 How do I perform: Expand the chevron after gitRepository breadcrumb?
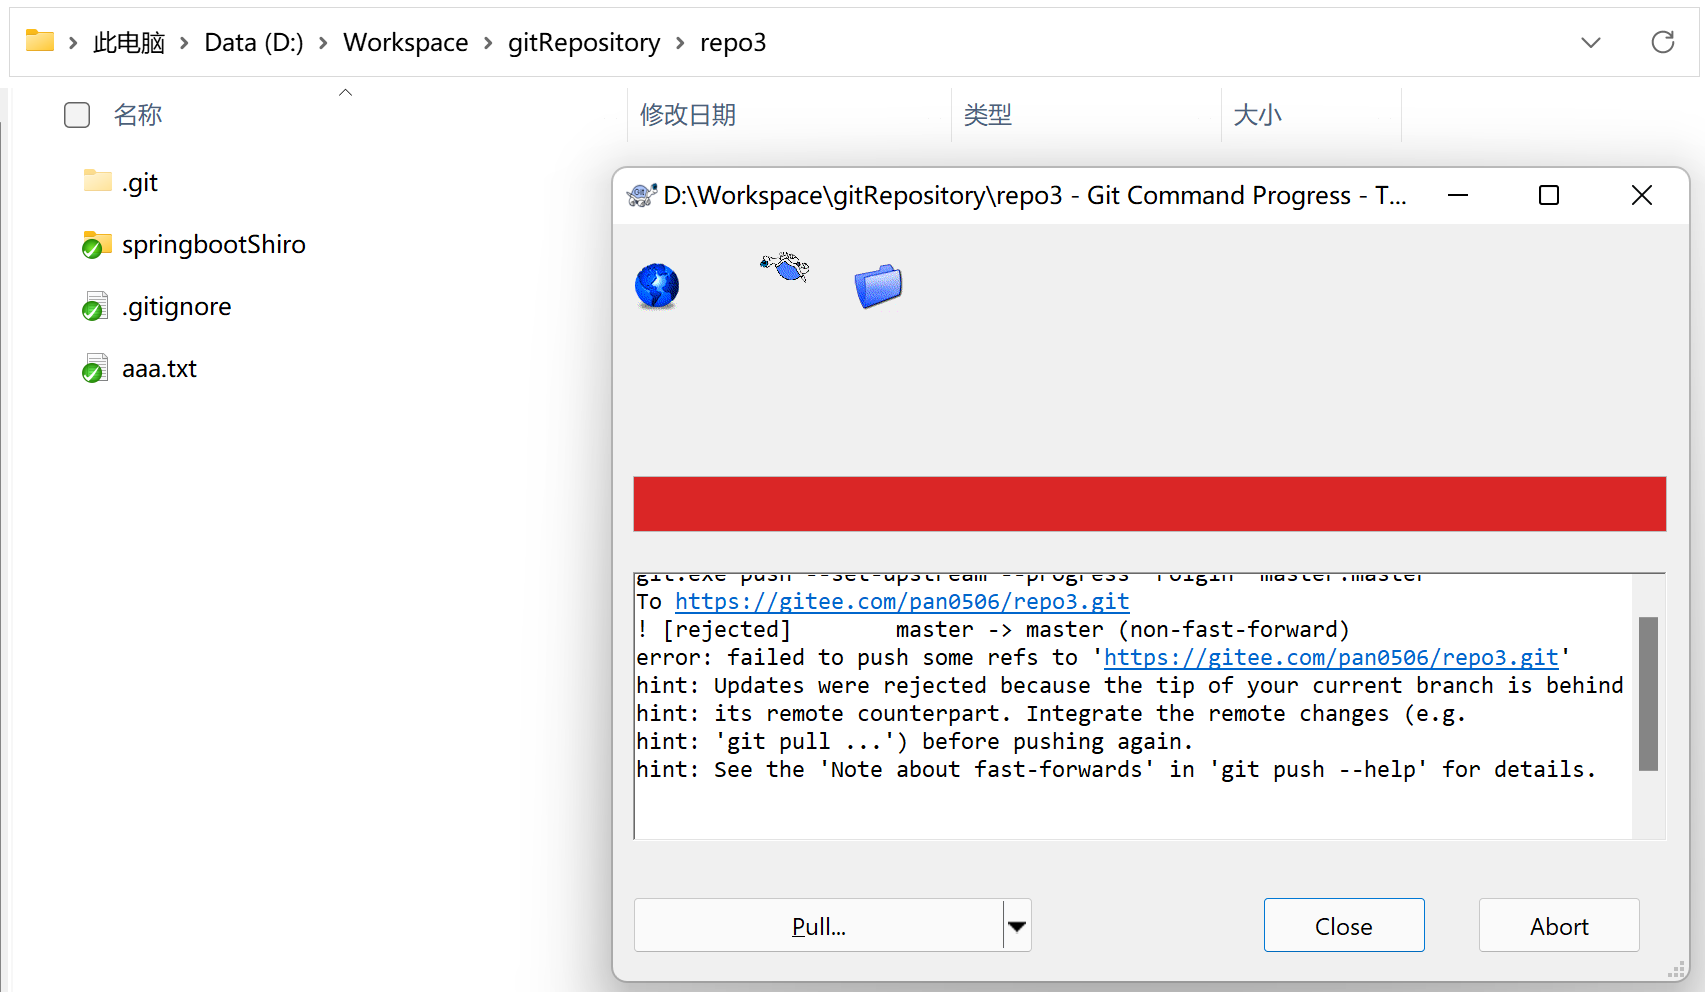pos(680,43)
